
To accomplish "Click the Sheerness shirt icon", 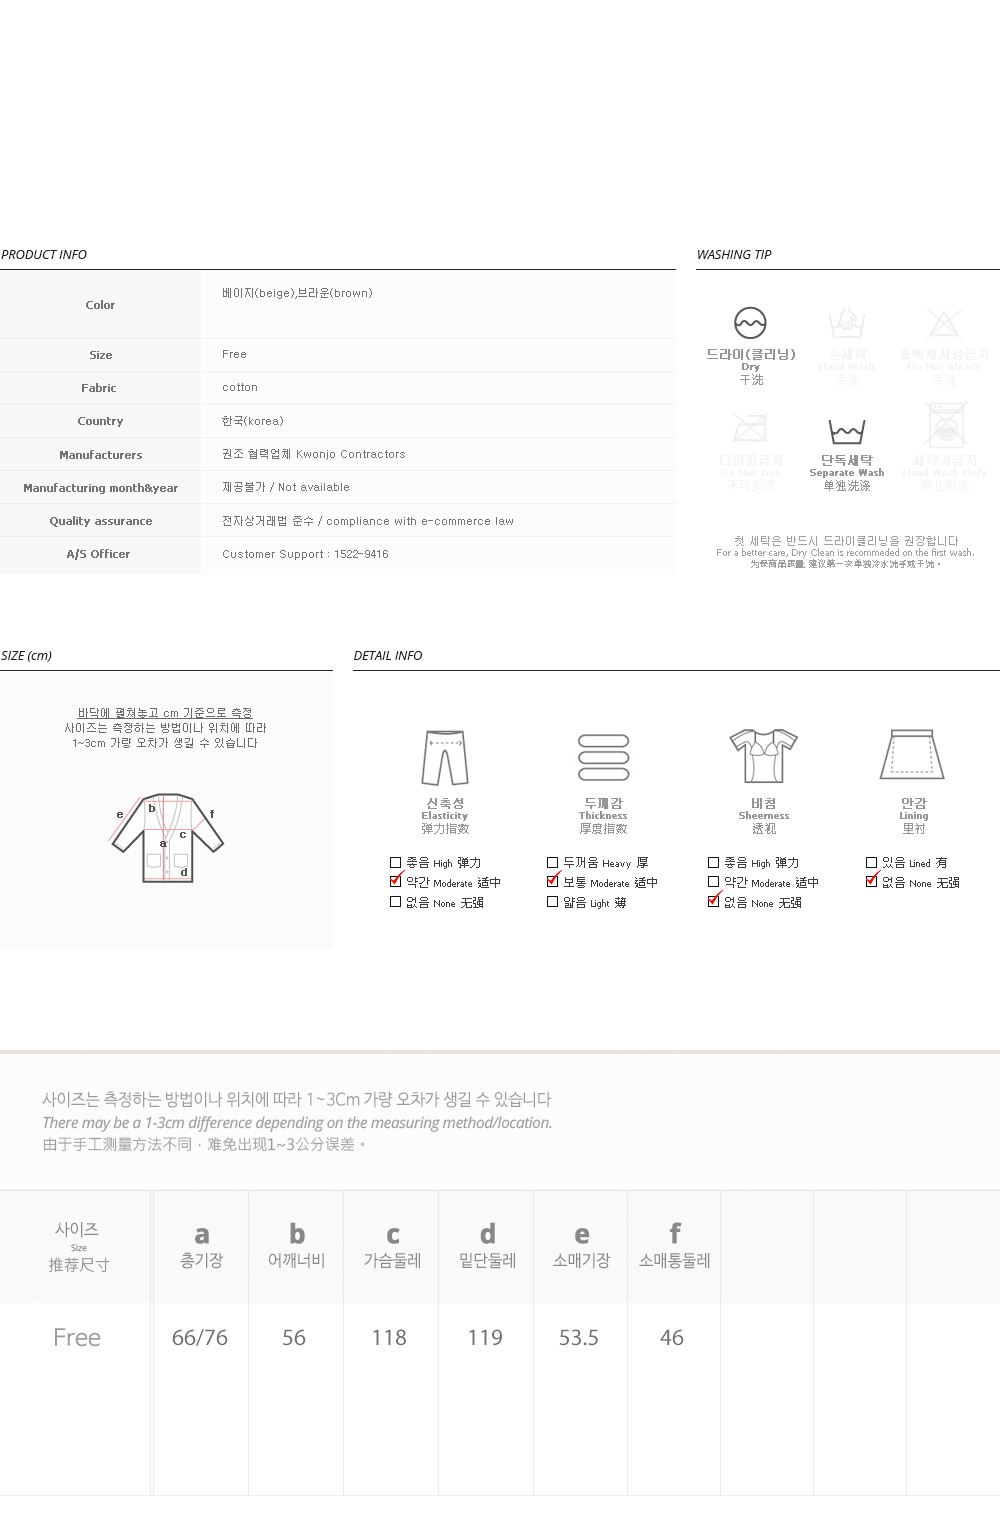I will point(763,756).
